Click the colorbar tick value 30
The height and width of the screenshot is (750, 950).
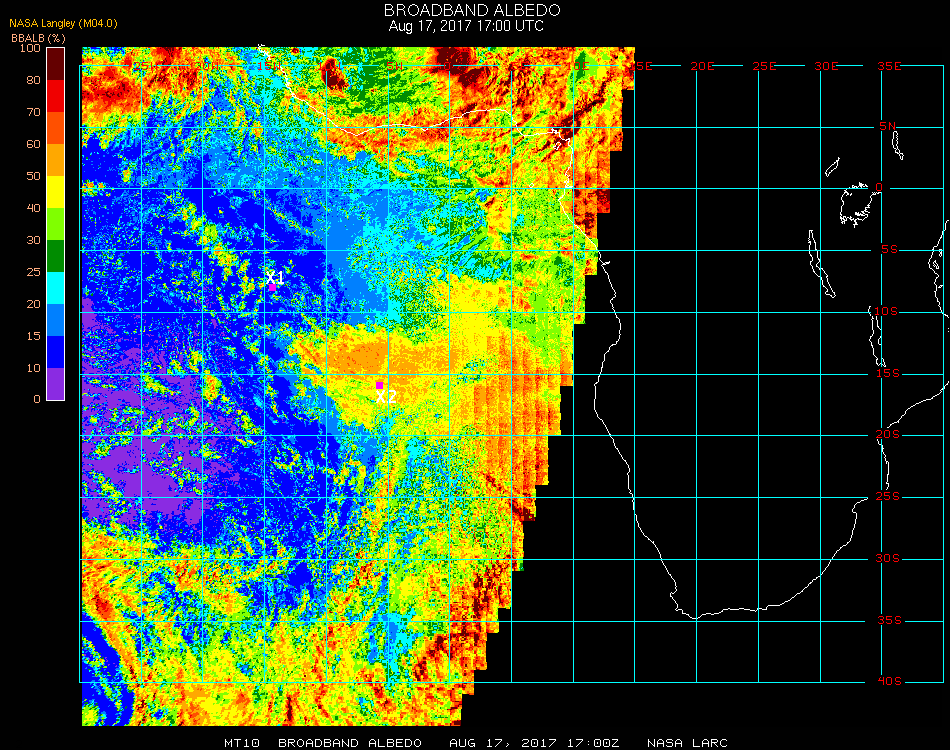click(33, 240)
